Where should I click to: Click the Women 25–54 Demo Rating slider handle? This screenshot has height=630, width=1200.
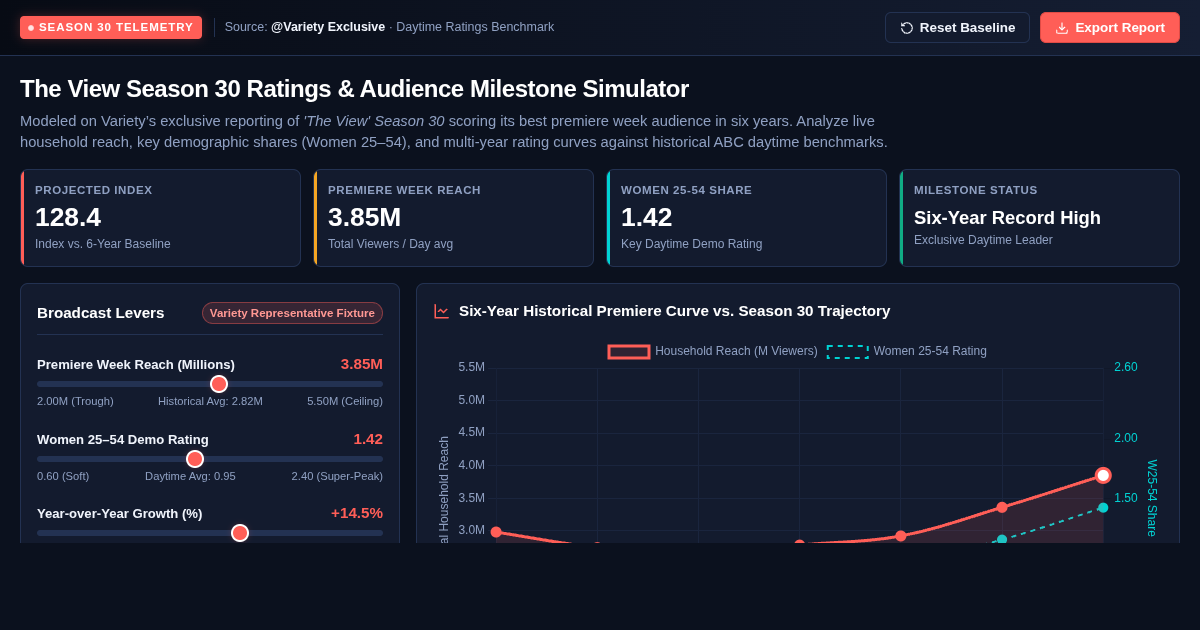pos(195,459)
